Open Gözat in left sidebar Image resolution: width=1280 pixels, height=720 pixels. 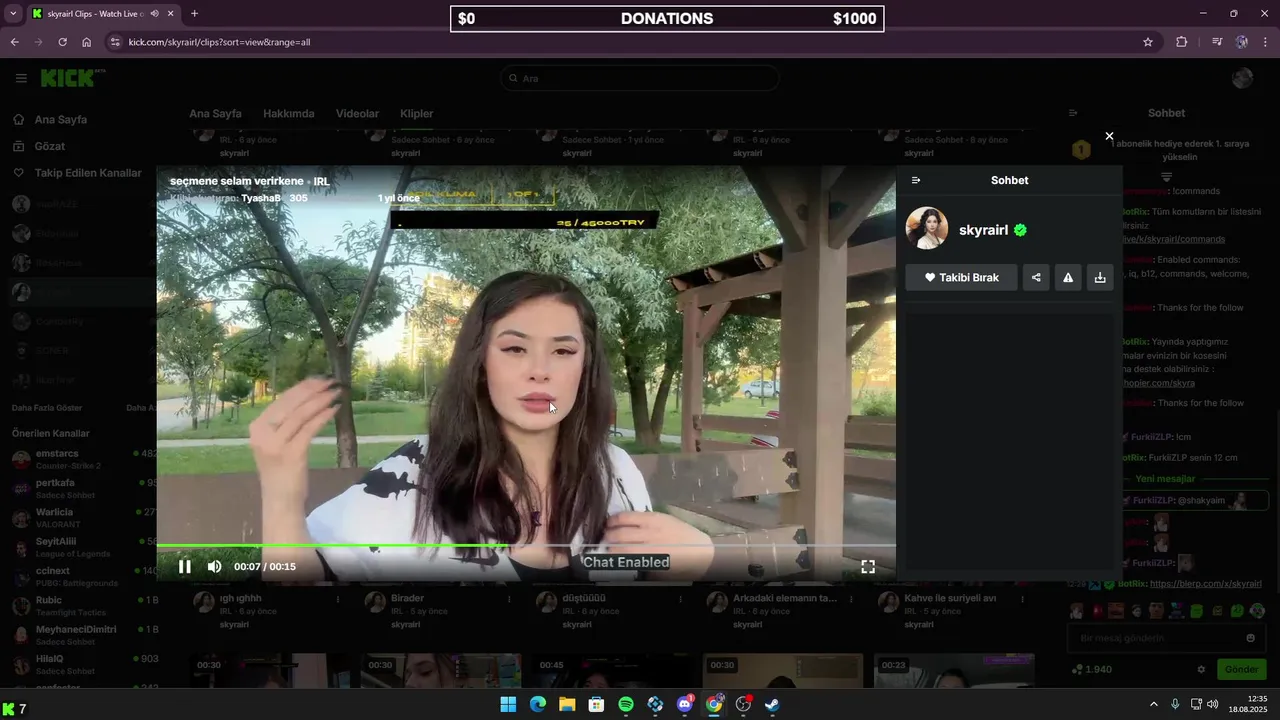(49, 146)
